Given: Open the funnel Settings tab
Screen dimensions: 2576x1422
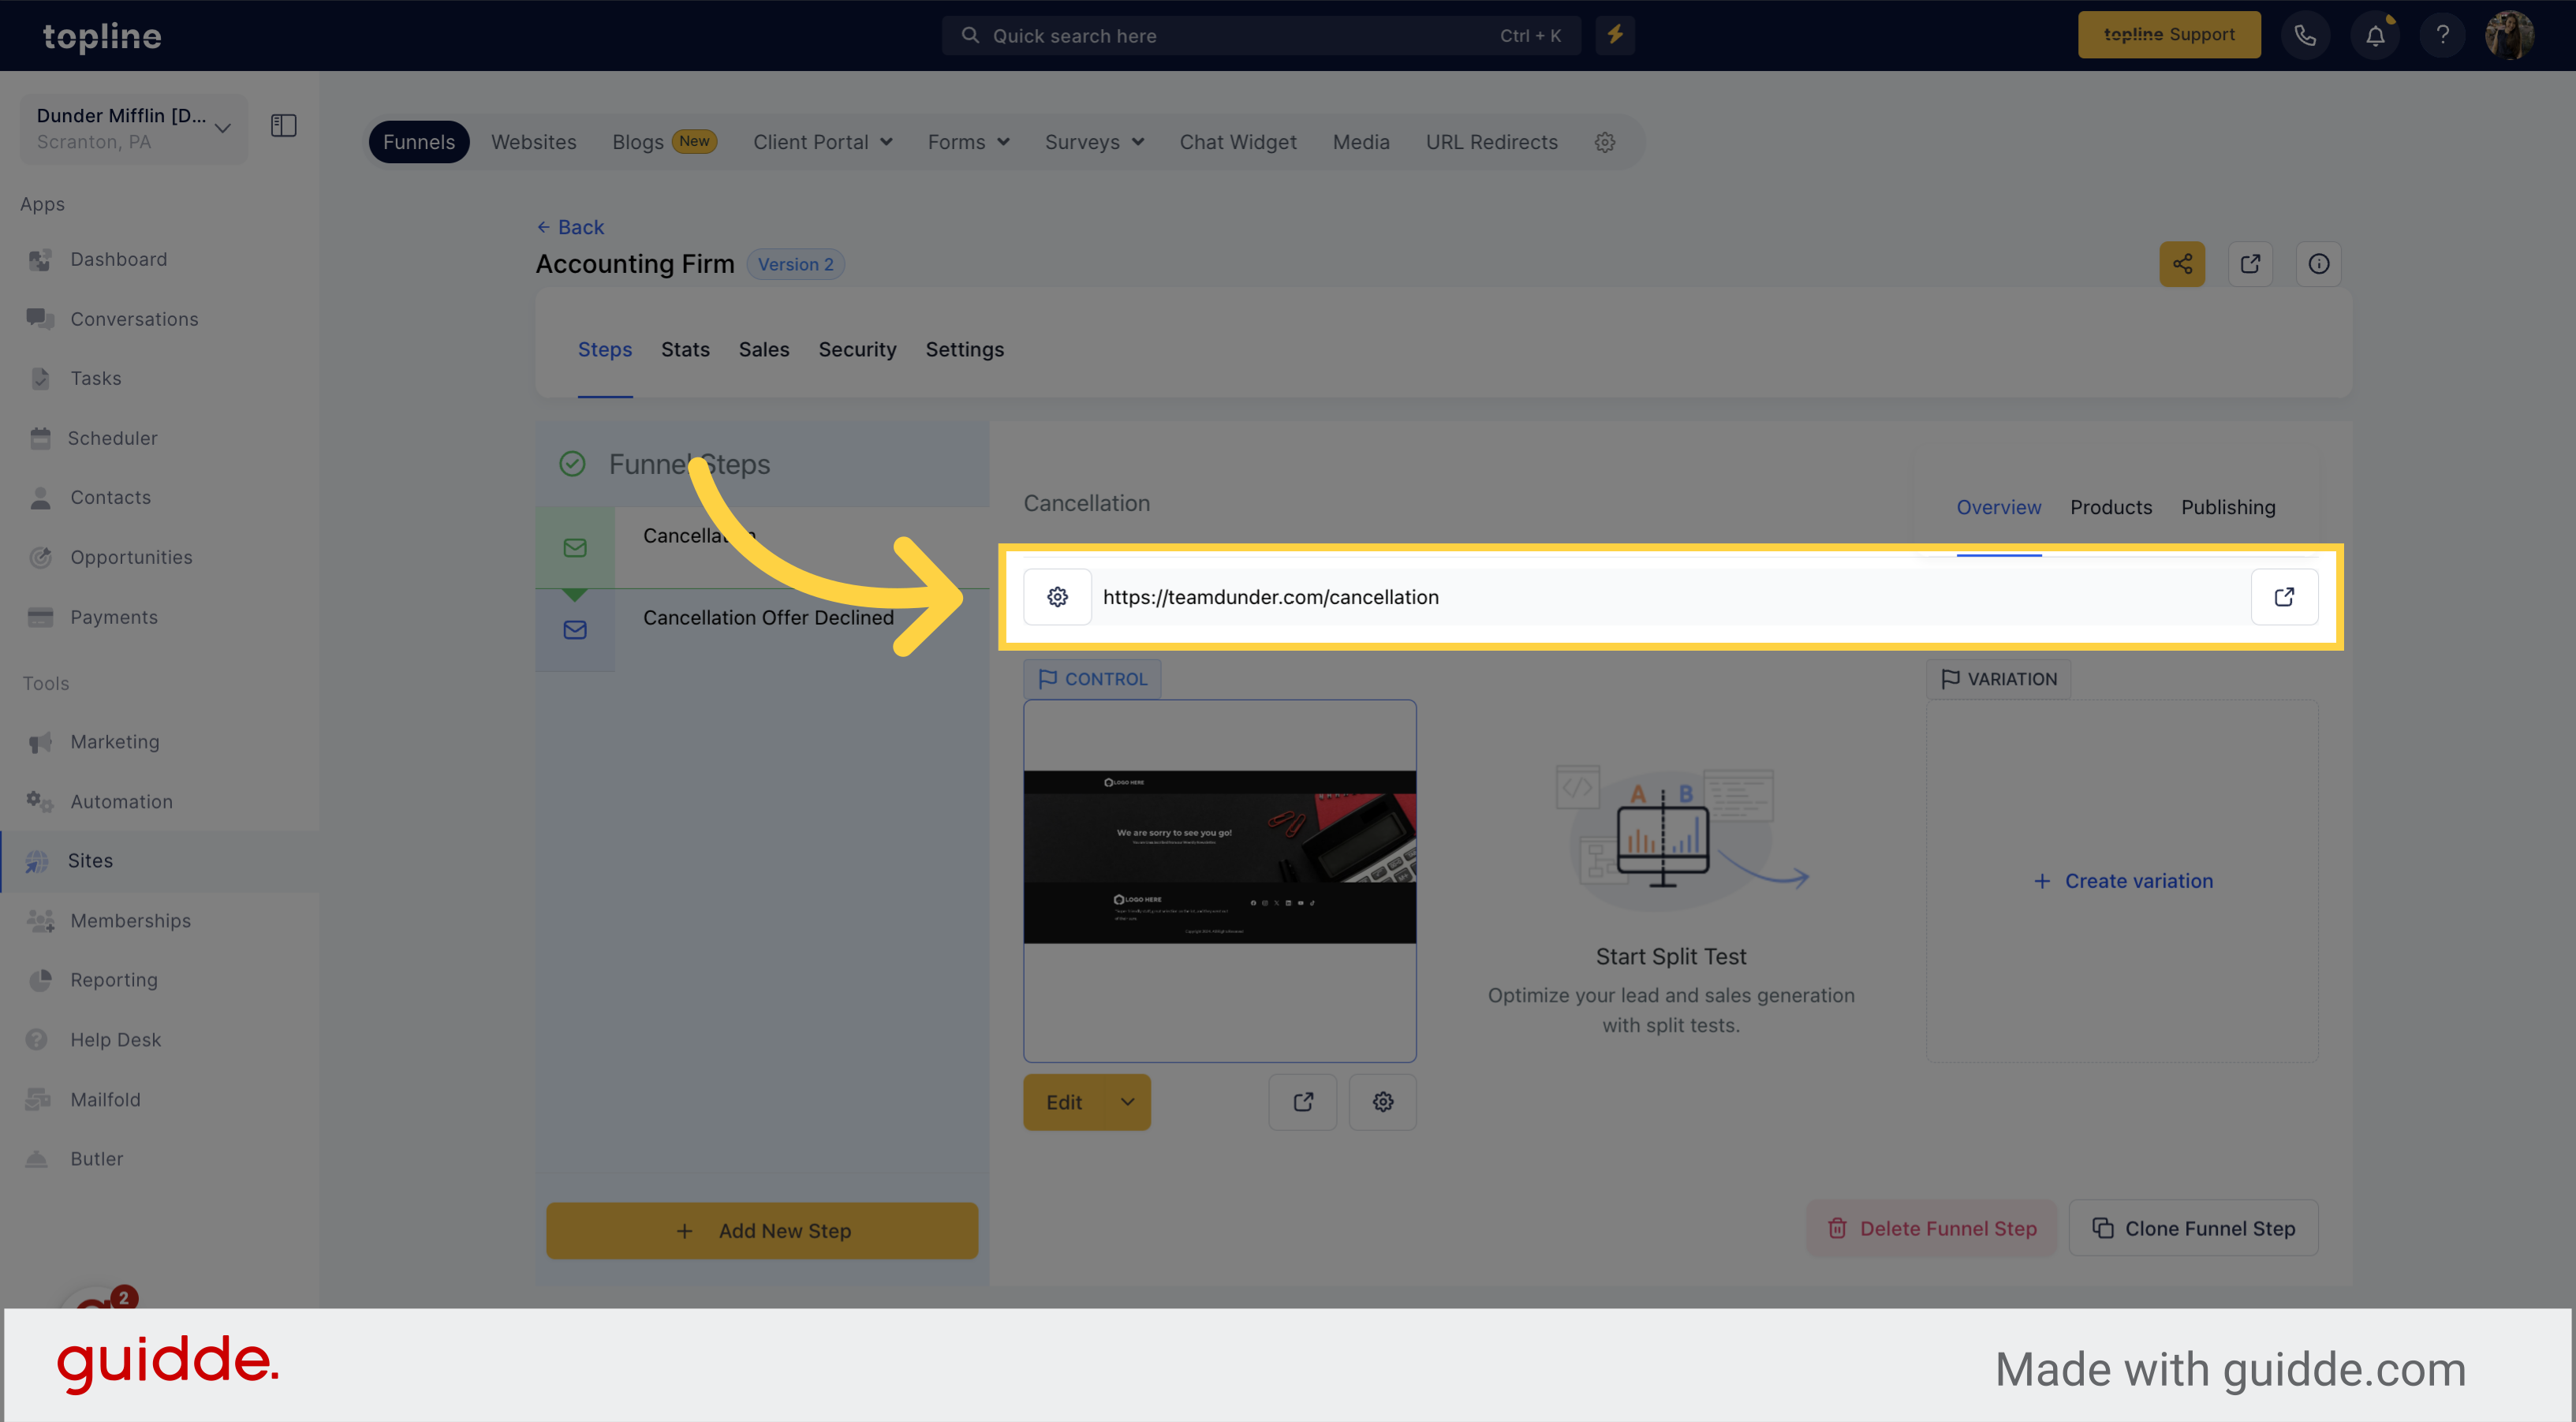Looking at the screenshot, I should [x=964, y=349].
